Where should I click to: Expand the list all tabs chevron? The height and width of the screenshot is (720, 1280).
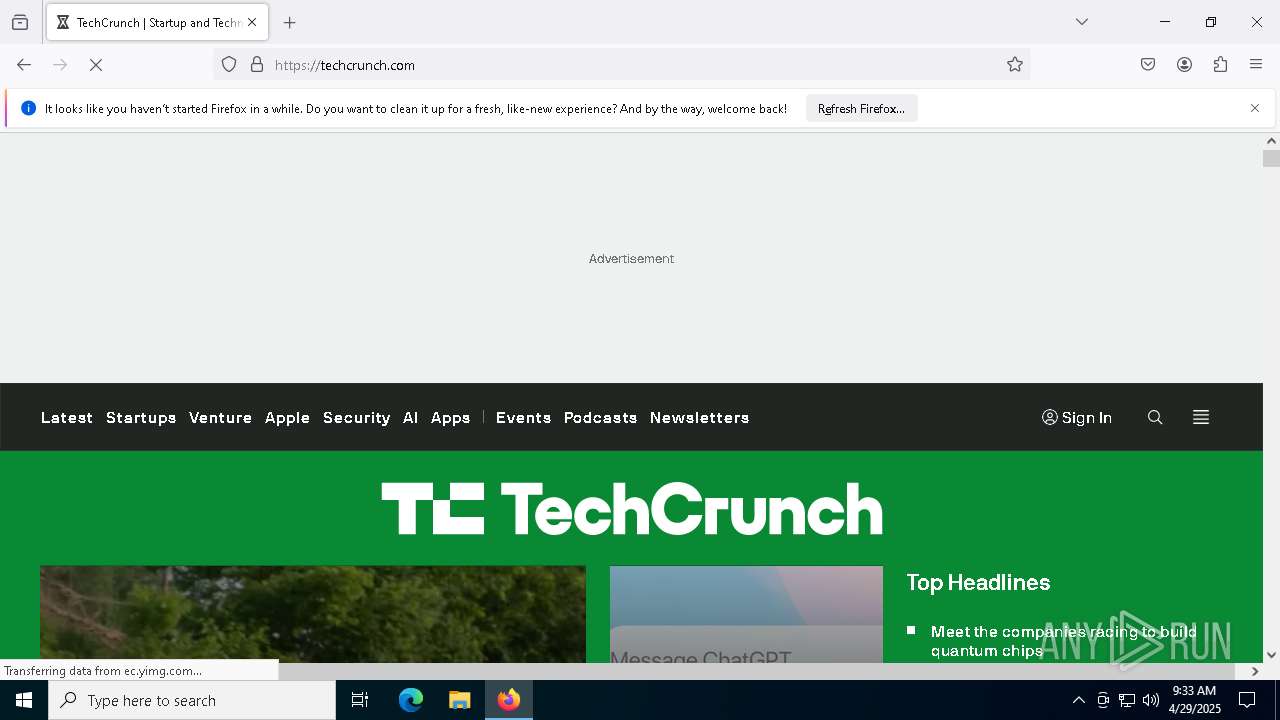click(1082, 22)
